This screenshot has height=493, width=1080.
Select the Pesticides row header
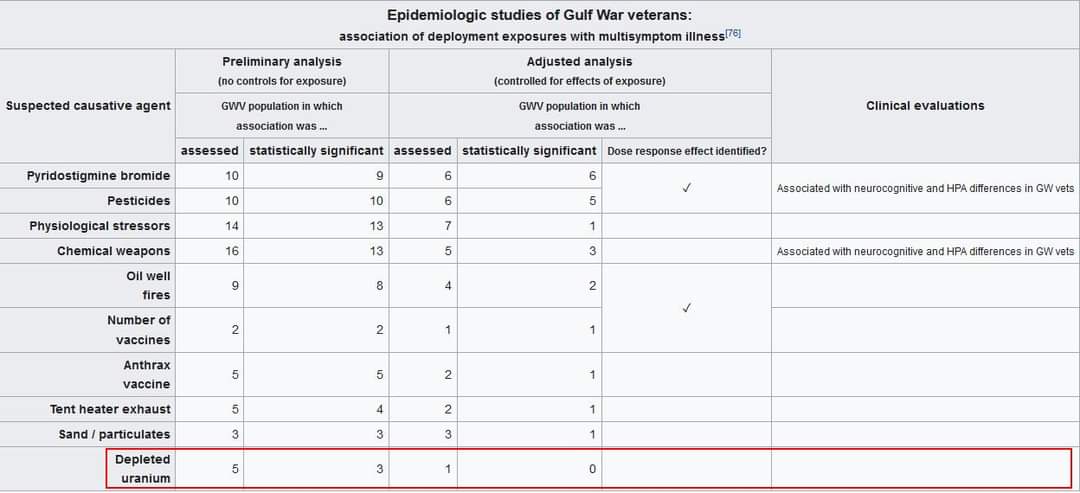tap(138, 201)
